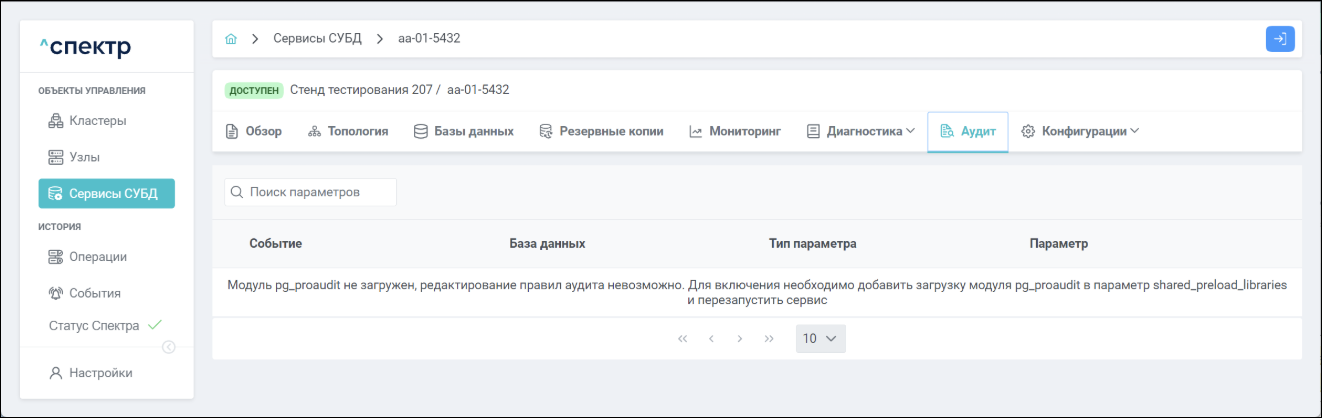Click the logout icon button
Image resolution: width=1323 pixels, height=419 pixels.
point(1280,39)
